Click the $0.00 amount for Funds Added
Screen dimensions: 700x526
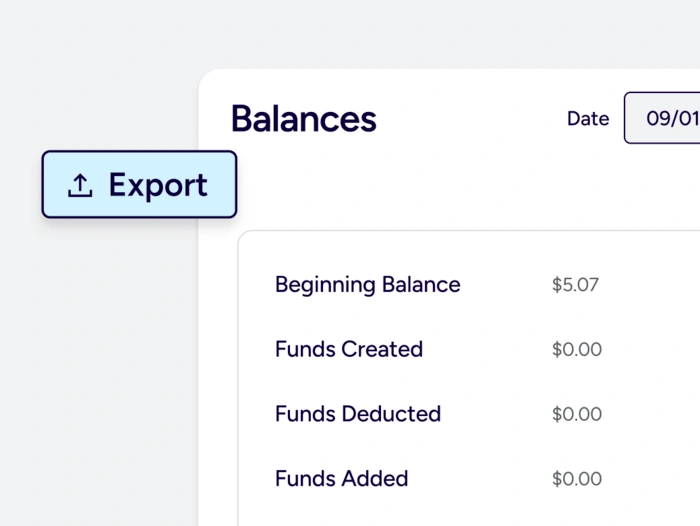pyautogui.click(x=576, y=479)
